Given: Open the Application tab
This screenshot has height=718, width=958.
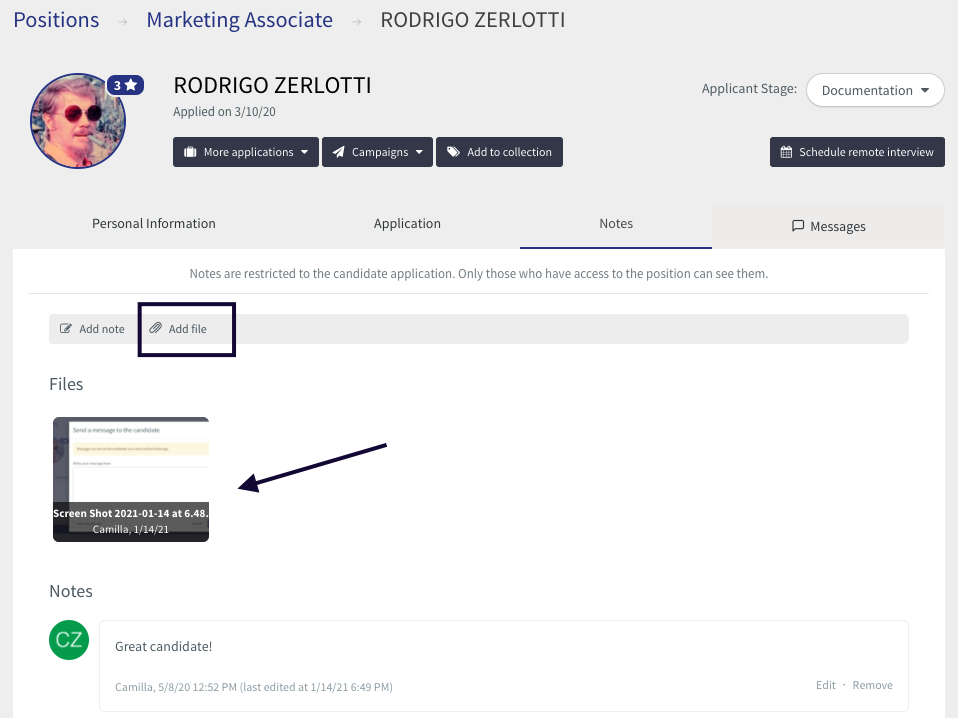Looking at the screenshot, I should point(407,224).
